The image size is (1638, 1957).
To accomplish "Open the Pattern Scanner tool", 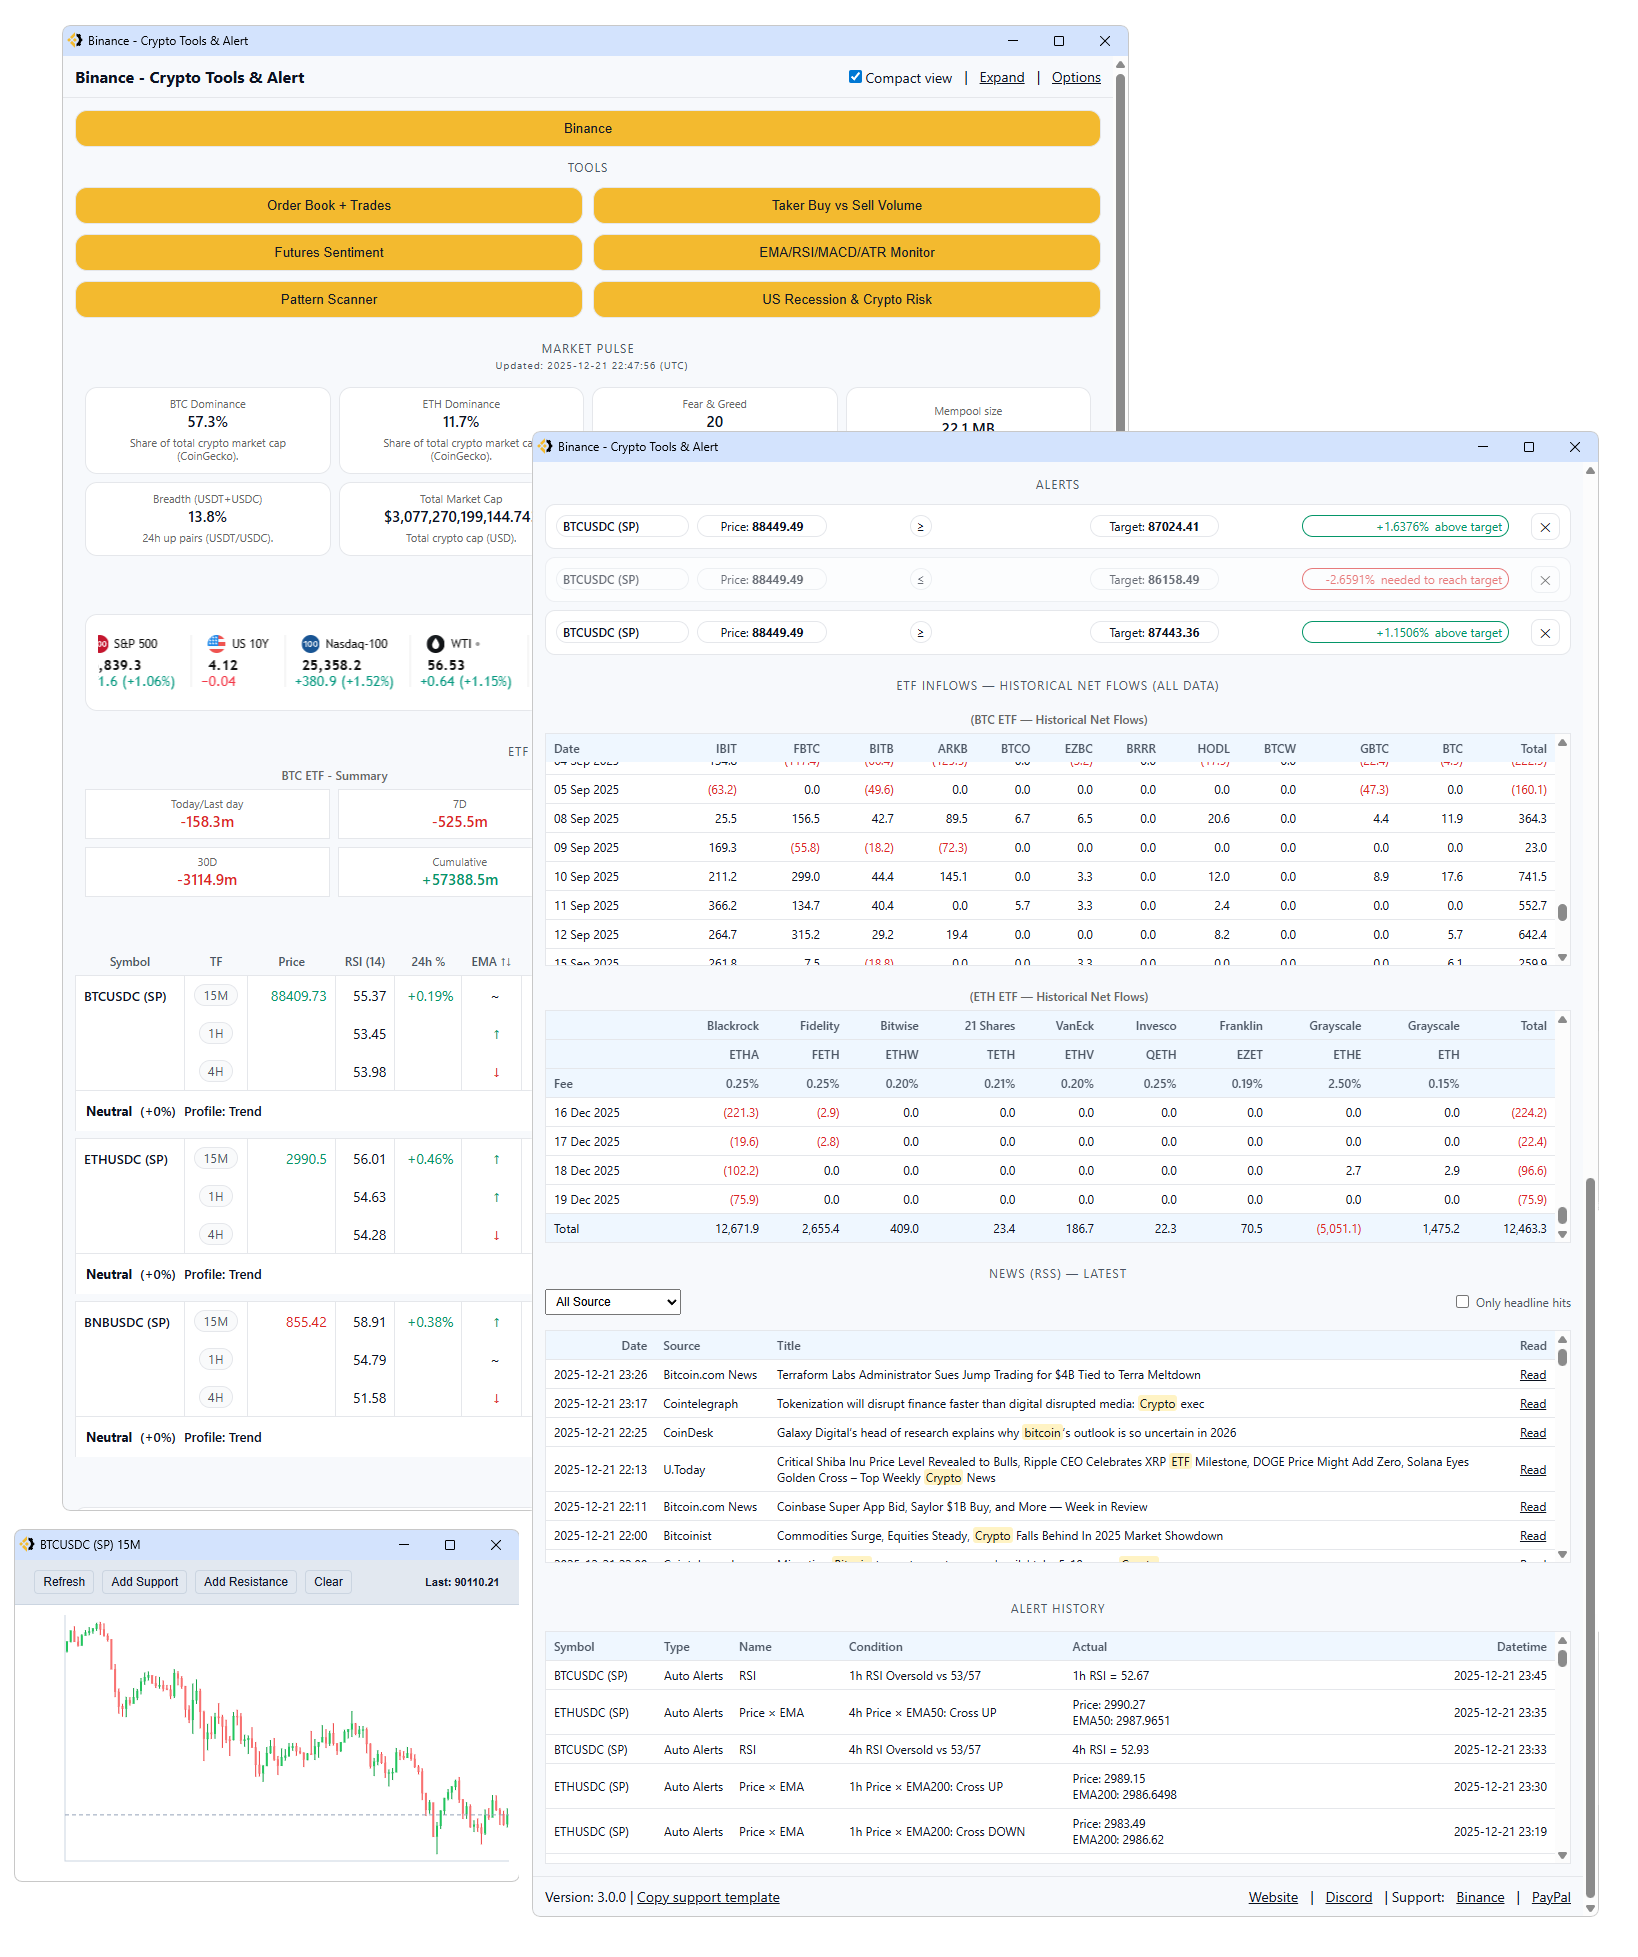I will pyautogui.click(x=329, y=300).
